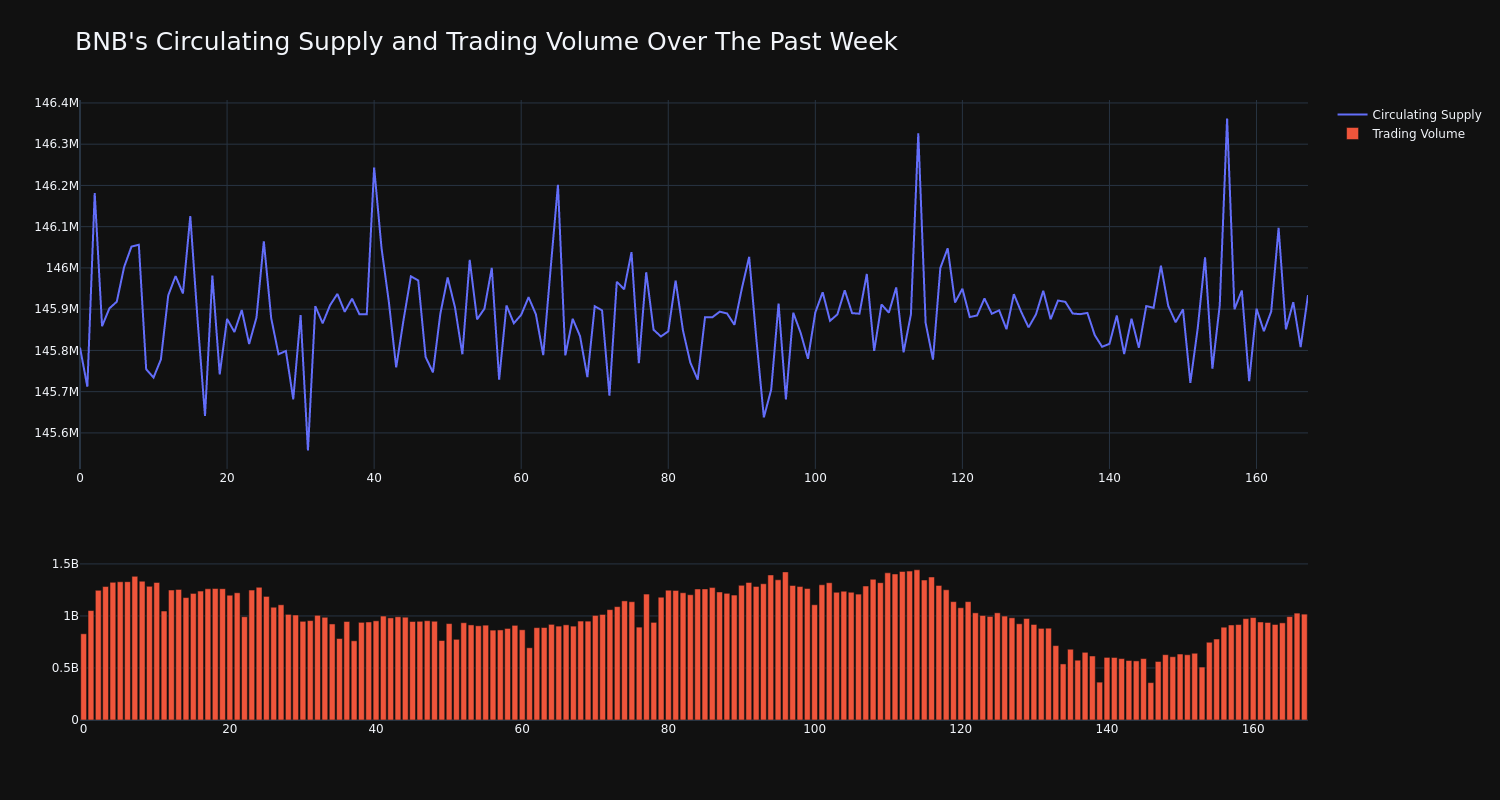The height and width of the screenshot is (800, 1500).
Task: Click the red Trading Volume legend swatch
Action: point(1352,134)
